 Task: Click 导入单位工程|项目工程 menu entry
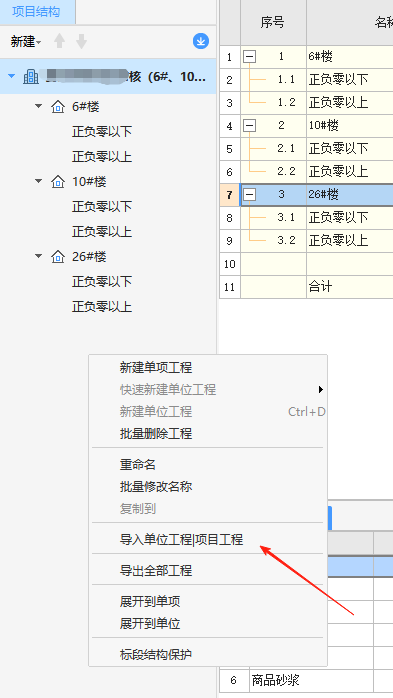[181, 540]
